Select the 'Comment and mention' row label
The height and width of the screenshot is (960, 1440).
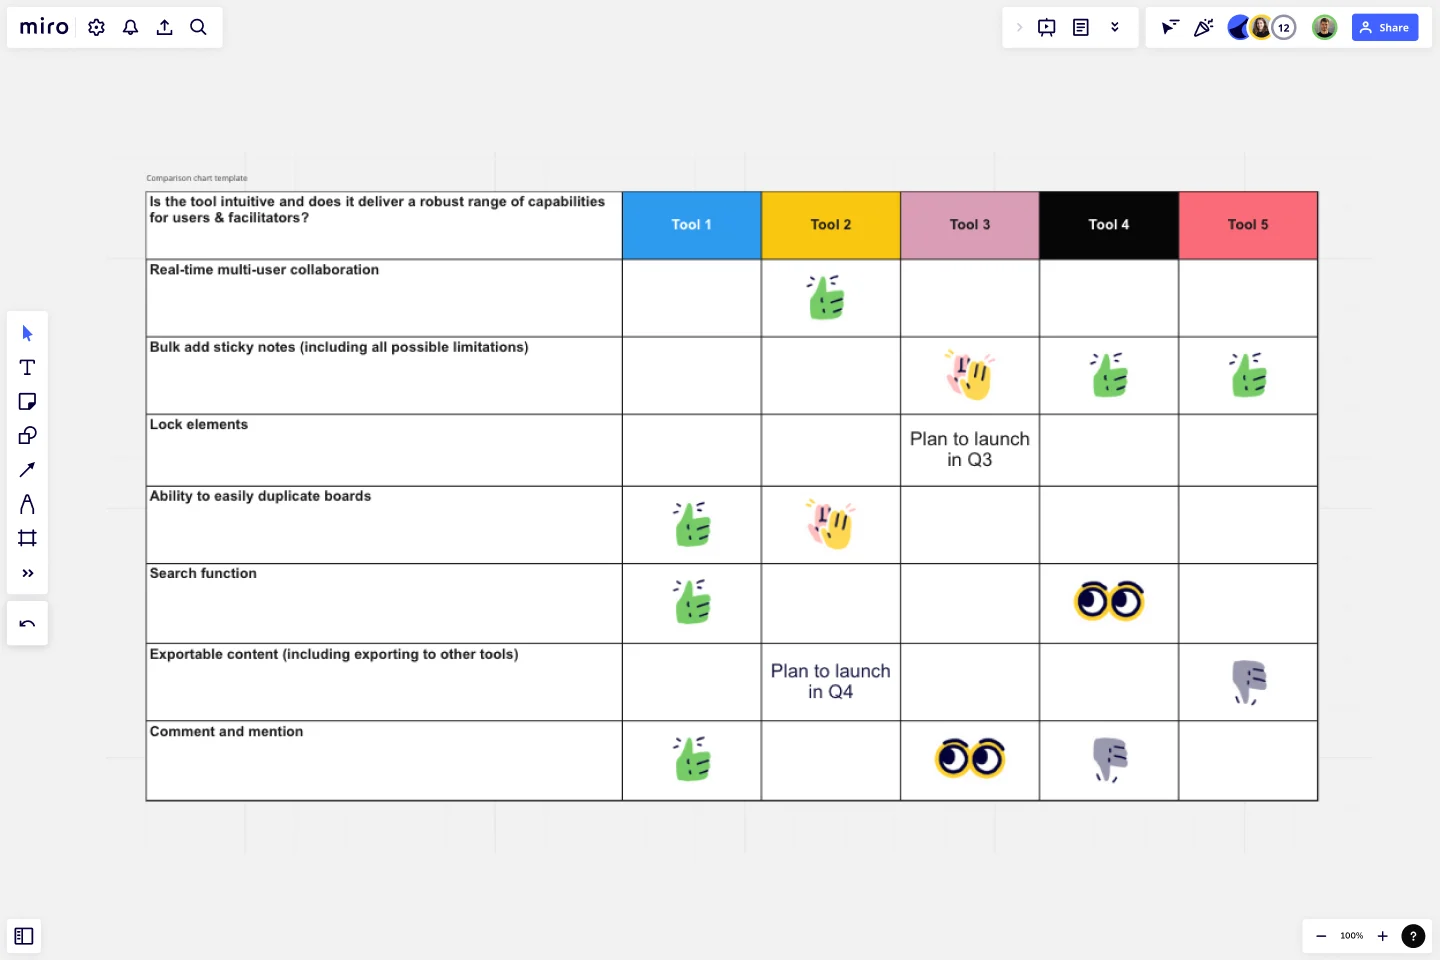226,731
